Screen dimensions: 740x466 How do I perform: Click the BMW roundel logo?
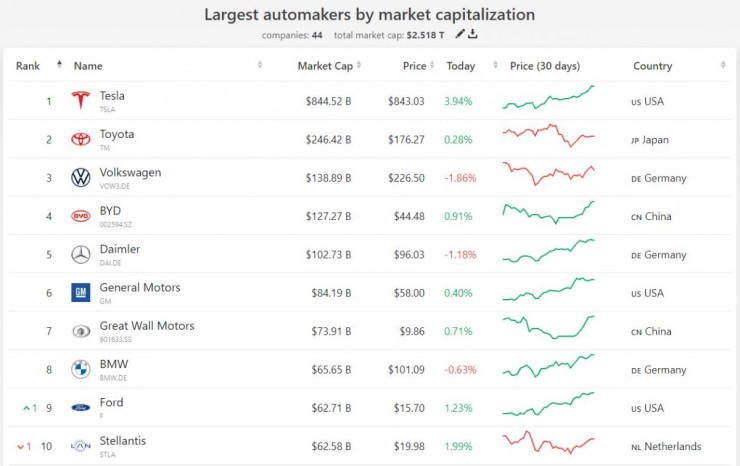[x=80, y=370]
